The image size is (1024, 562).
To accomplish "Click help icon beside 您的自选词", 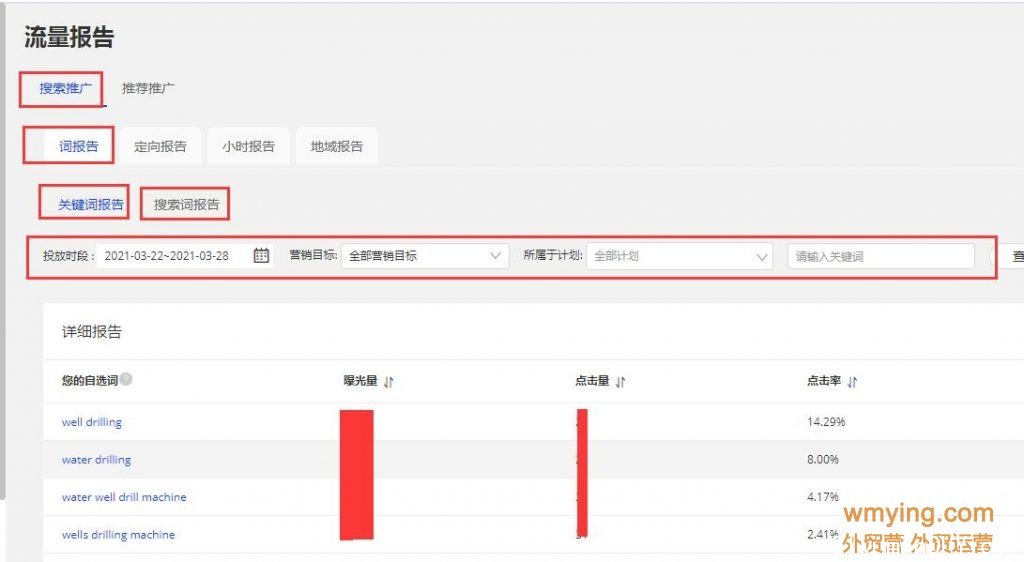I will (126, 379).
